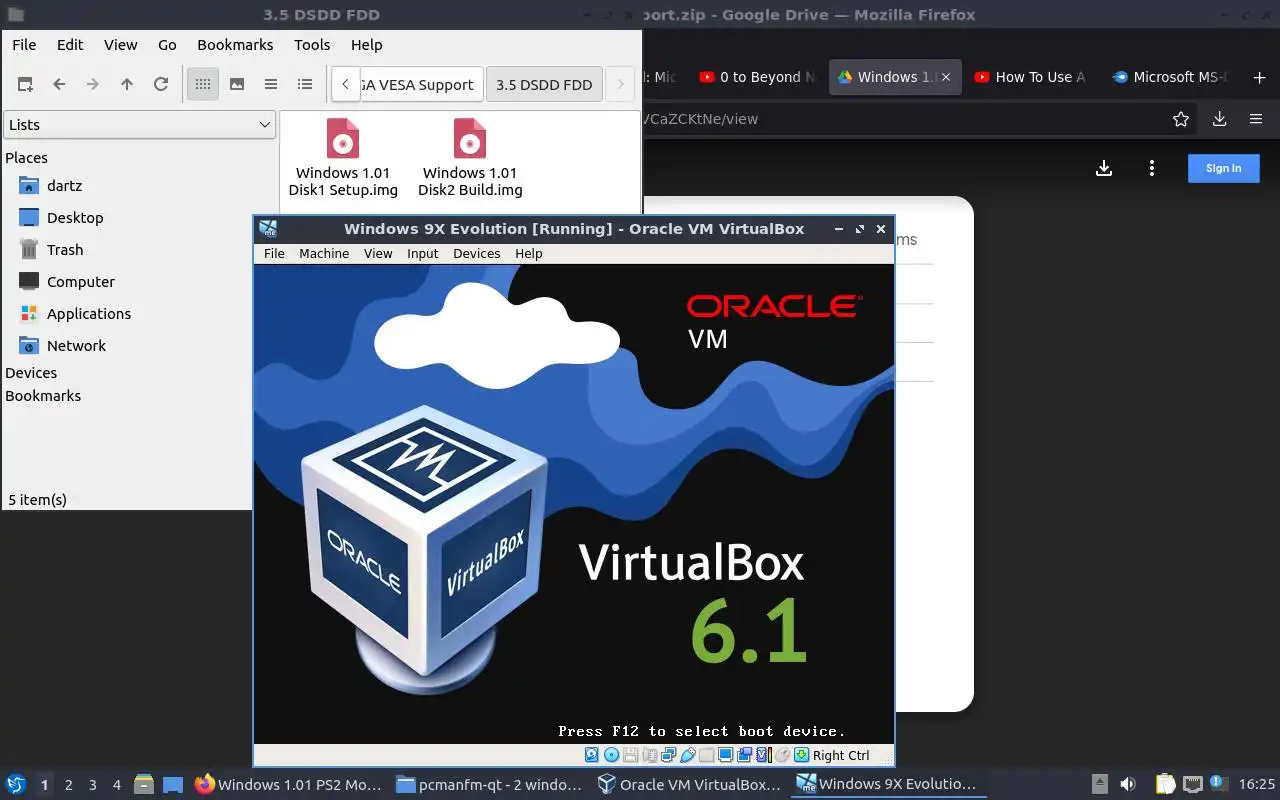This screenshot has height=800, width=1280.
Task: Switch to the 'How To Use A' YouTube tab
Action: [1030, 77]
